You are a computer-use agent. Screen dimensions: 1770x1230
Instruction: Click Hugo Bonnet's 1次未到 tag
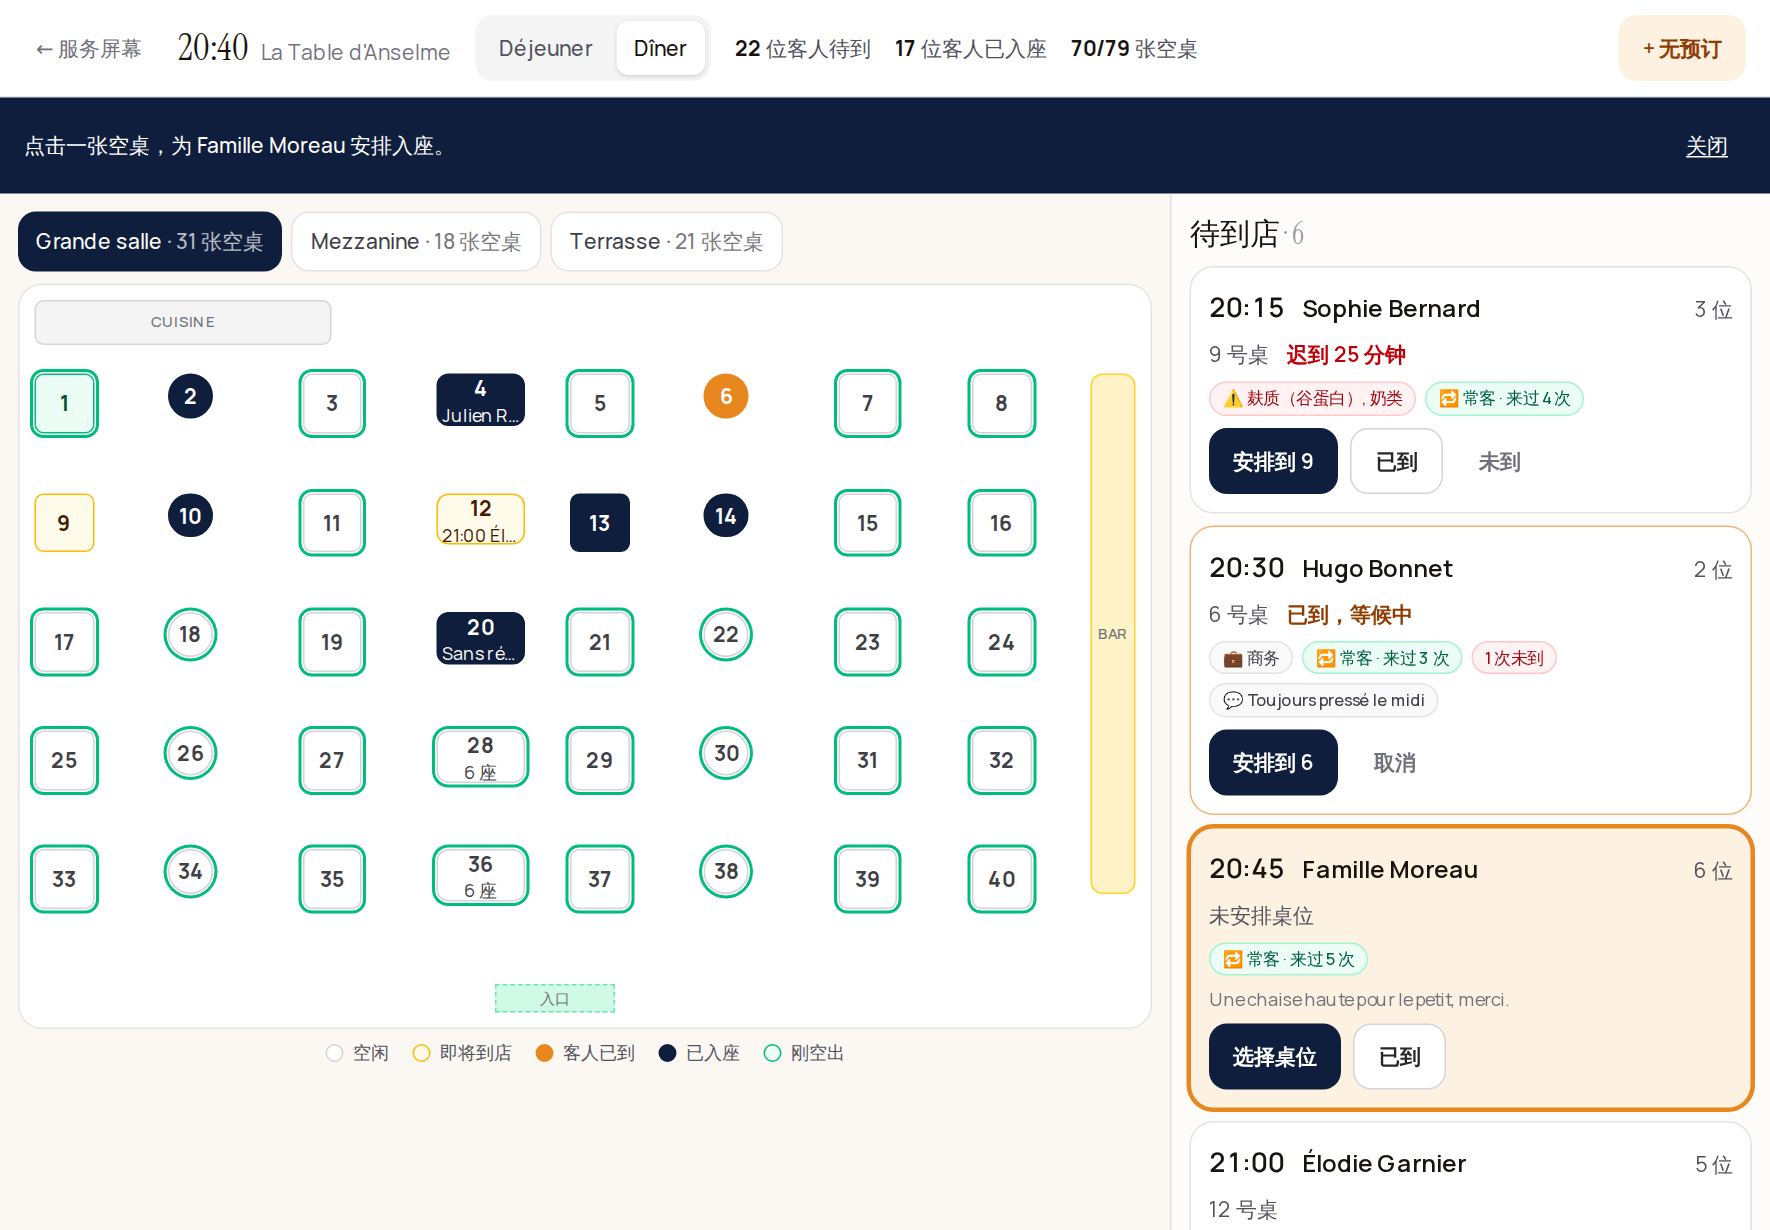pyautogui.click(x=1513, y=658)
